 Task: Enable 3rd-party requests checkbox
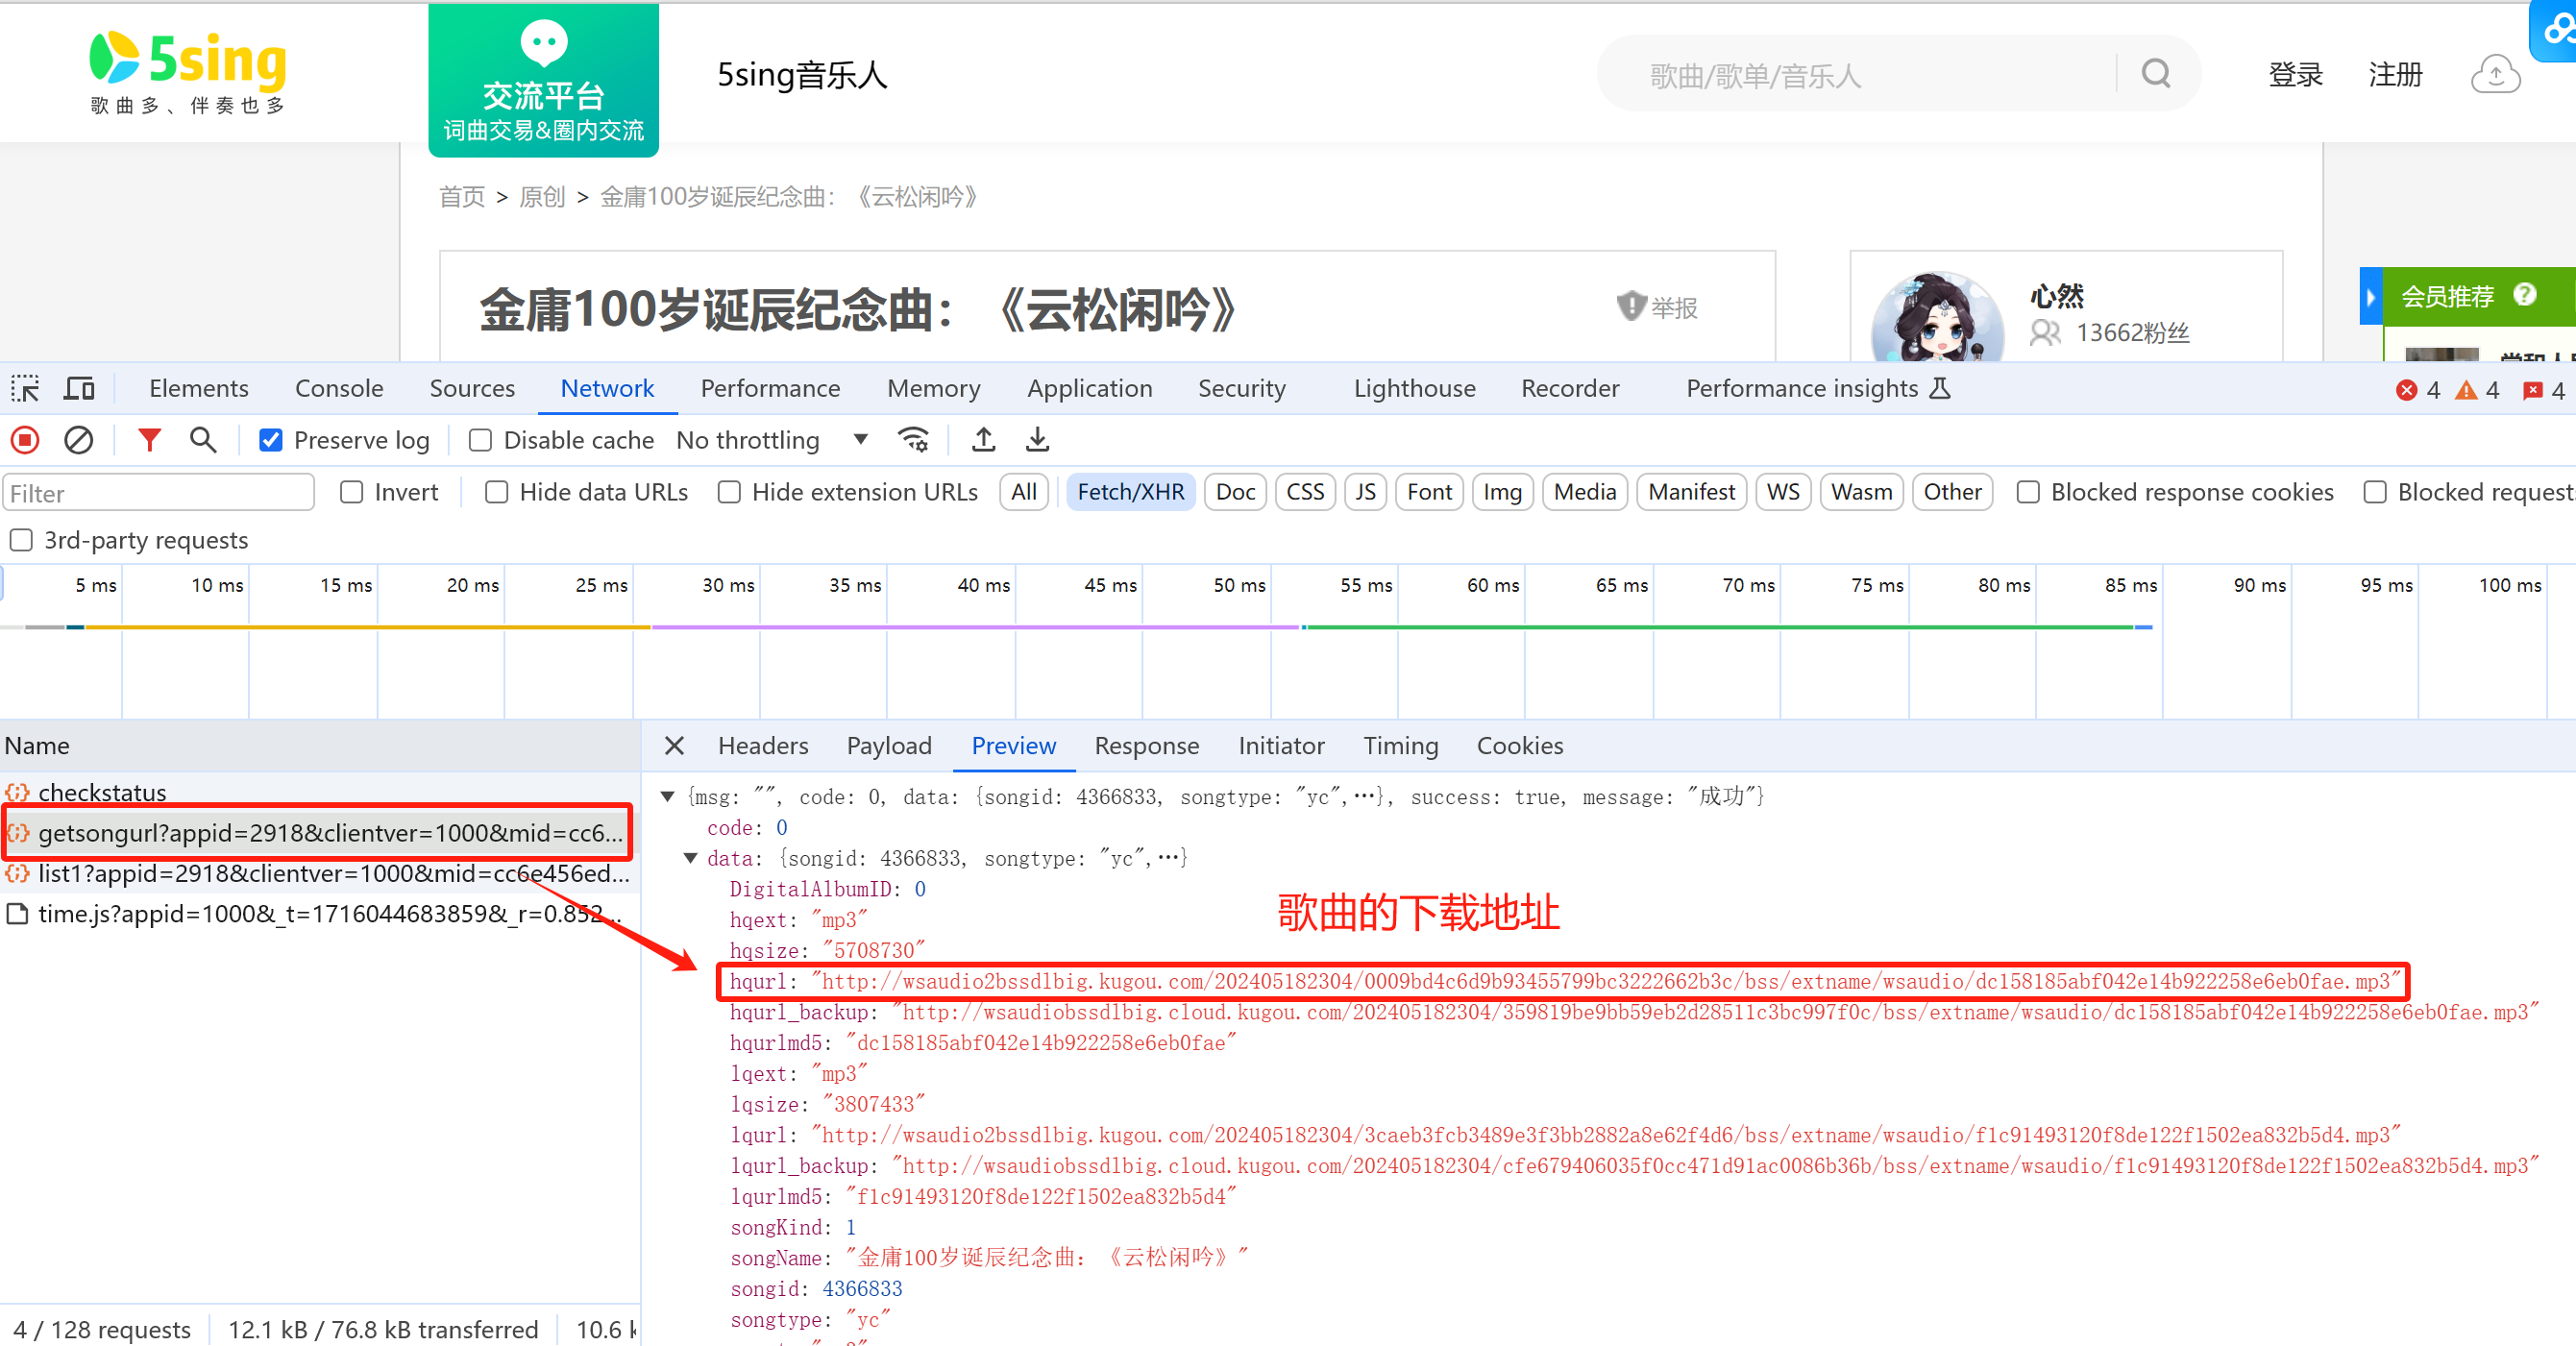(x=21, y=540)
